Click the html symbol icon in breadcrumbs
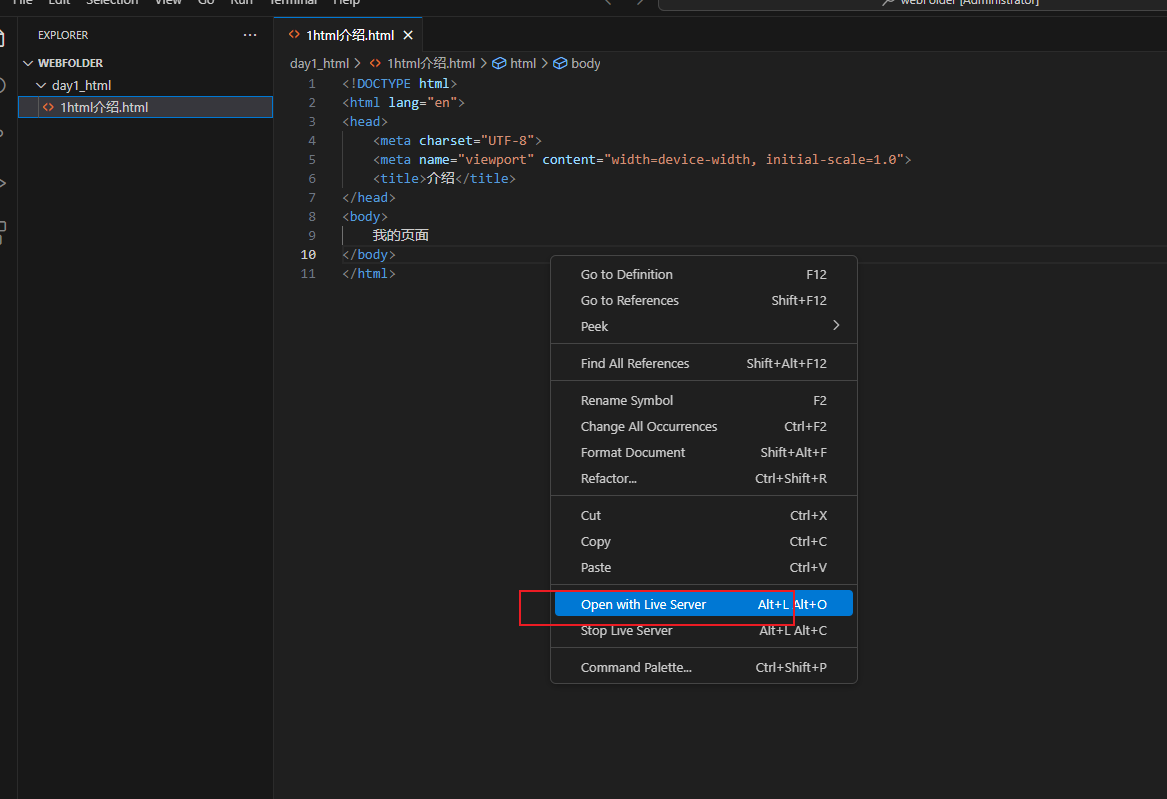 [x=499, y=63]
